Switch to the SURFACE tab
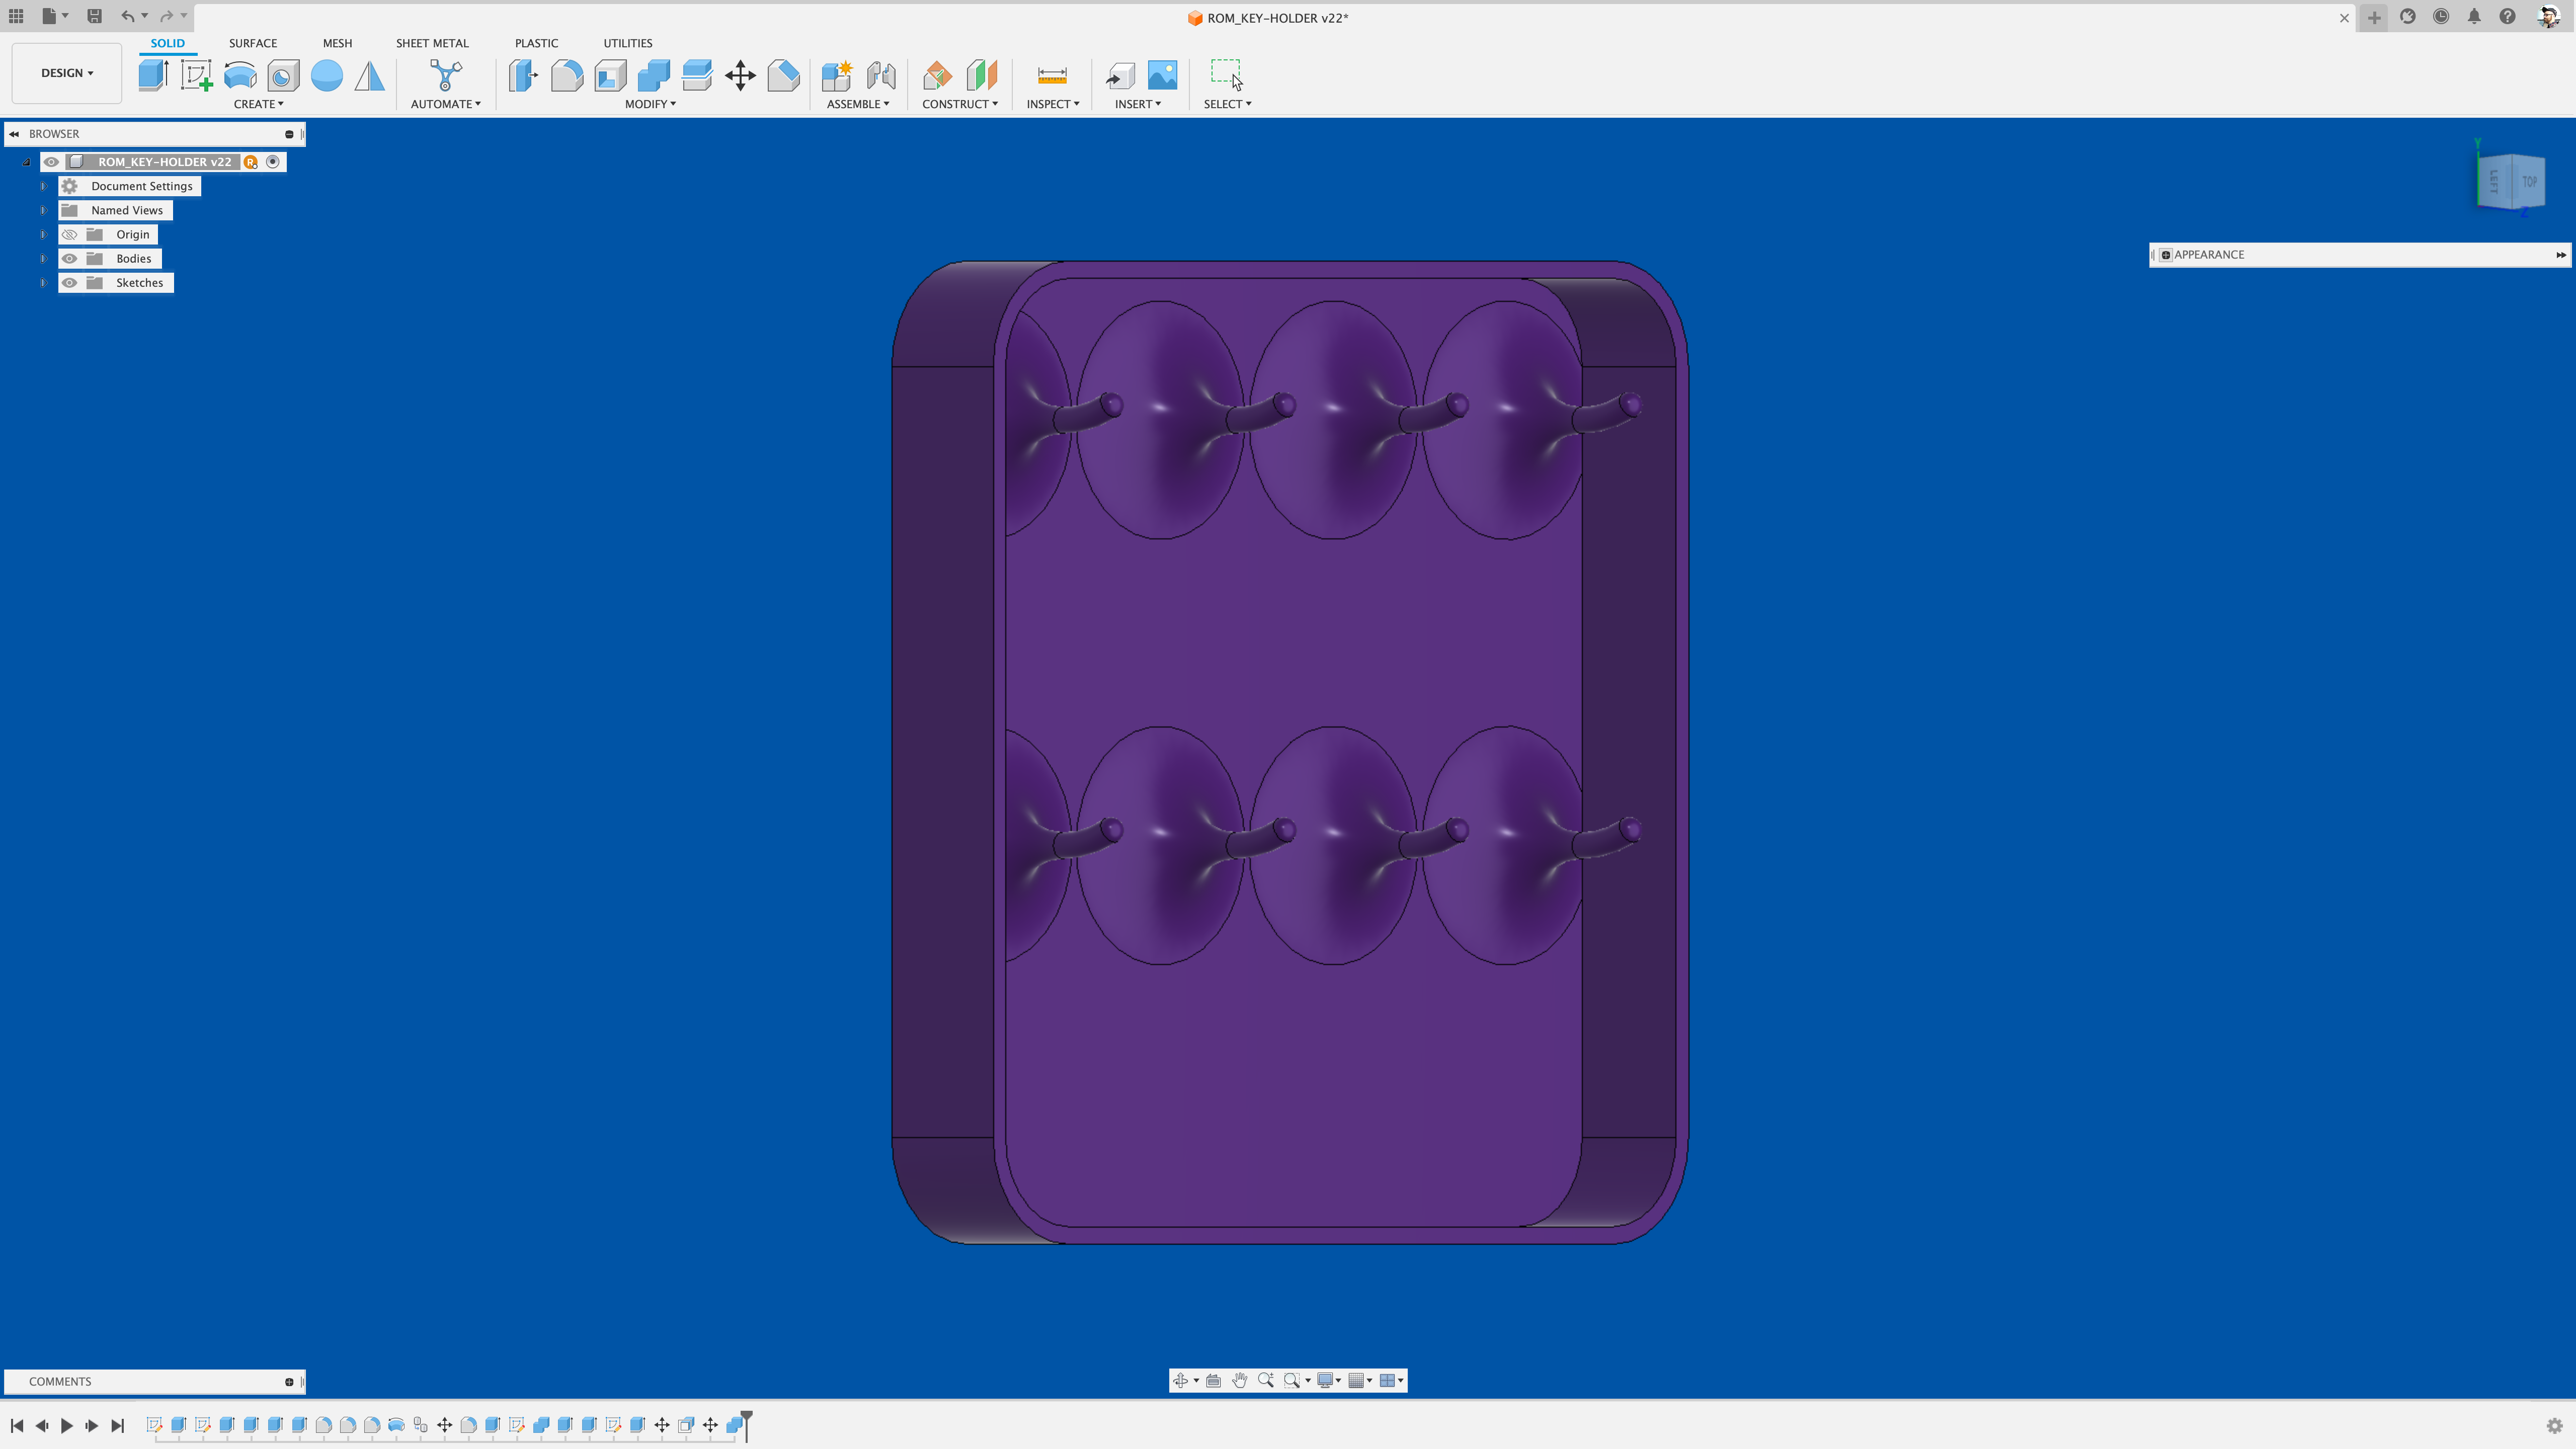Image resolution: width=2576 pixels, height=1449 pixels. [253, 43]
